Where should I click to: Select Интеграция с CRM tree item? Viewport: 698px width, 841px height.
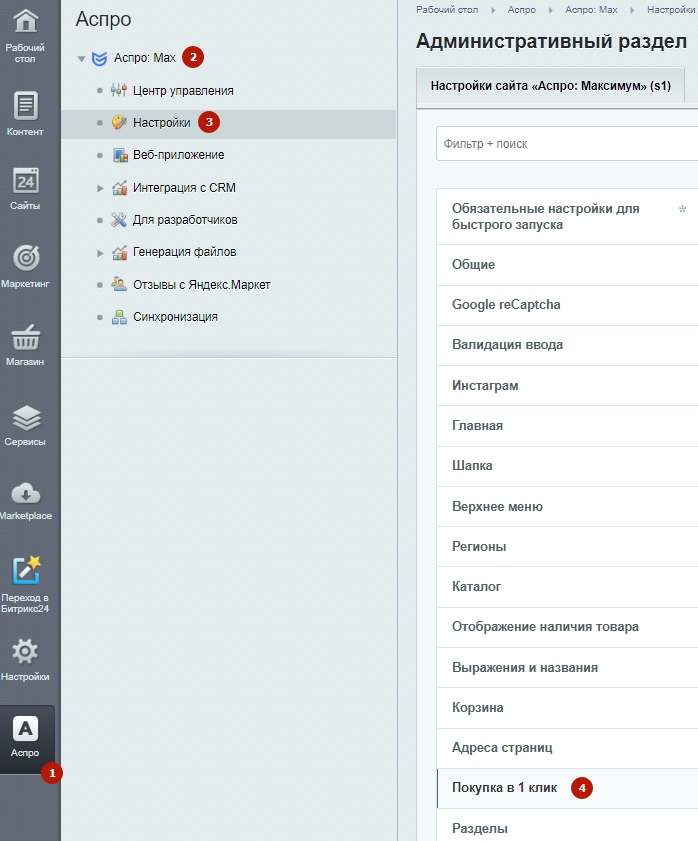[x=184, y=188]
